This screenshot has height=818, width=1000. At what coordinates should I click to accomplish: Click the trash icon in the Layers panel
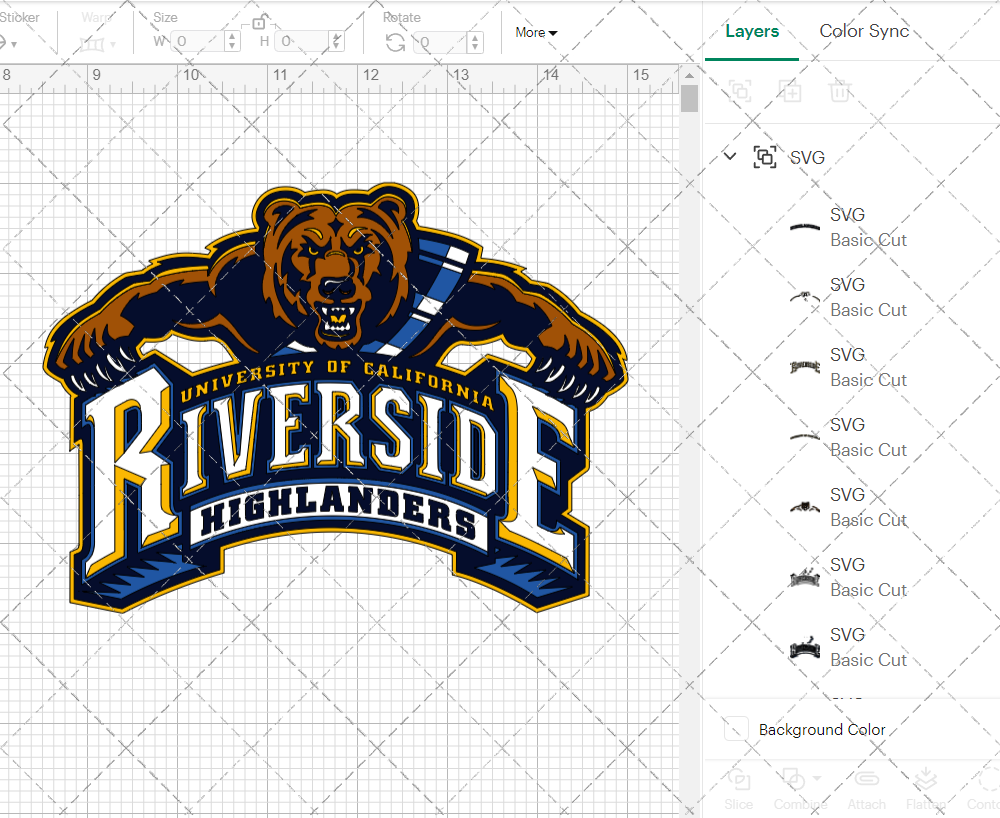coord(840,91)
